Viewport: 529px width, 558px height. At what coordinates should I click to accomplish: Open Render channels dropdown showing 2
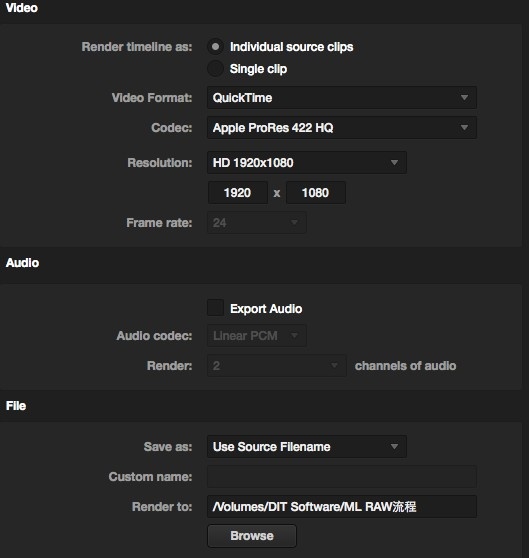[x=276, y=365]
